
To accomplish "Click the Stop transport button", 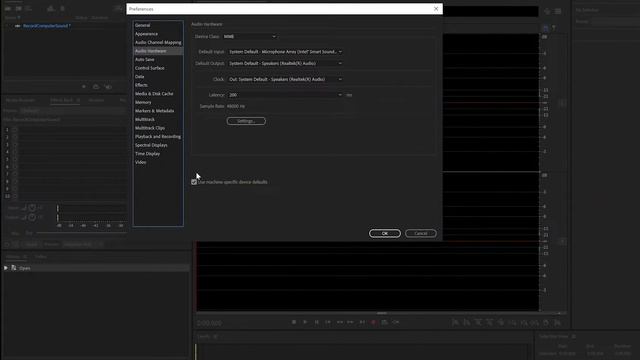I will (294, 322).
